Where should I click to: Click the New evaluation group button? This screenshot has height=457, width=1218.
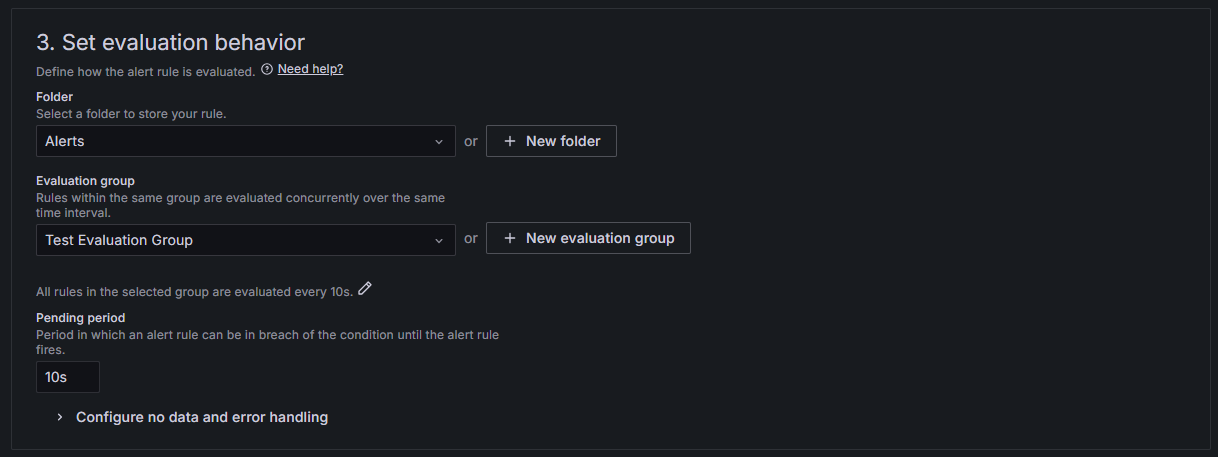click(588, 238)
